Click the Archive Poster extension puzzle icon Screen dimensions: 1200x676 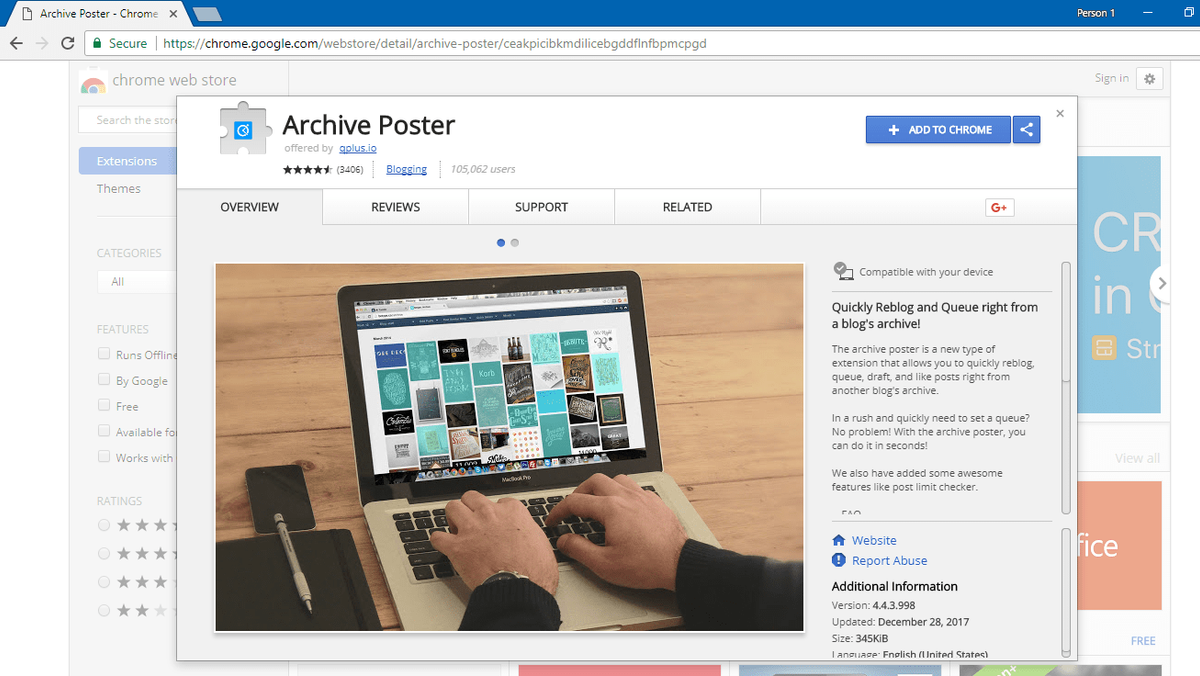tap(245, 129)
